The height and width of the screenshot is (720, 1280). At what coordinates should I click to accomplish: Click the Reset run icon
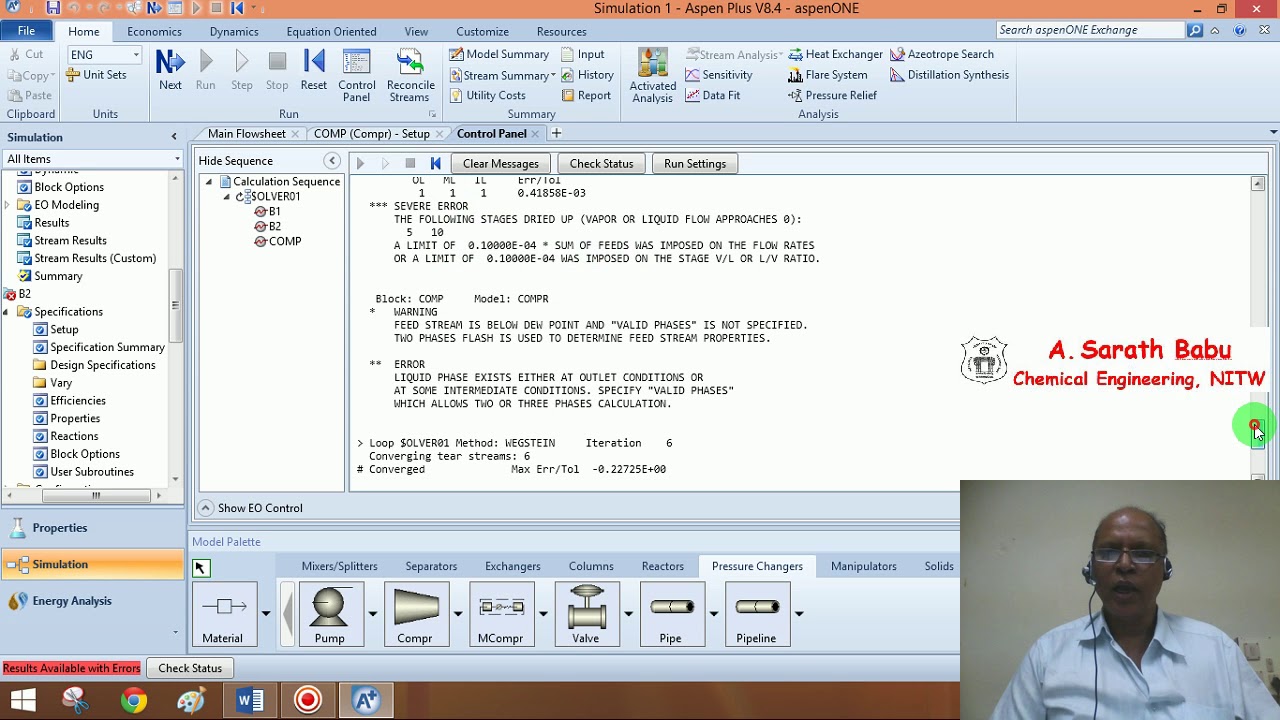[314, 71]
